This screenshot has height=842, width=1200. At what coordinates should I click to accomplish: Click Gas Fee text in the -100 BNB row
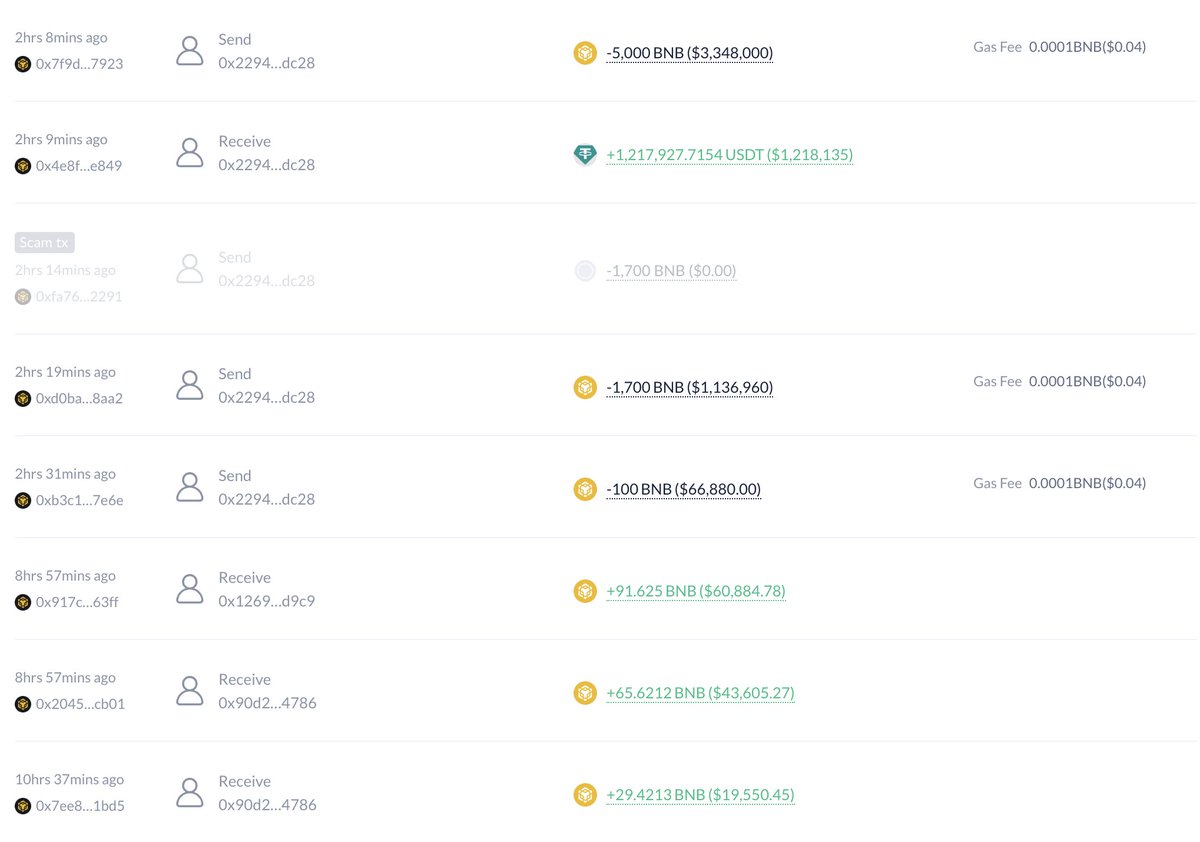coord(1060,483)
